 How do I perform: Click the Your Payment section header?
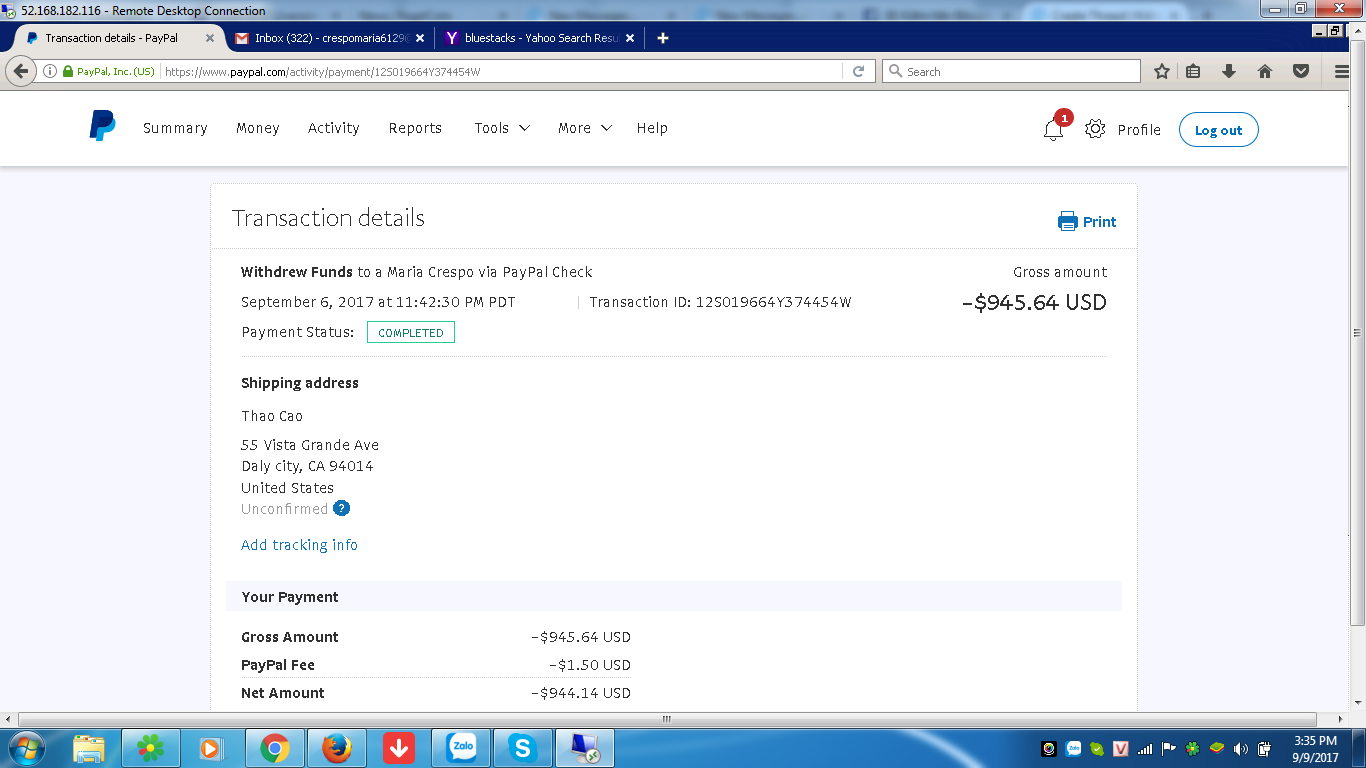[x=674, y=597]
